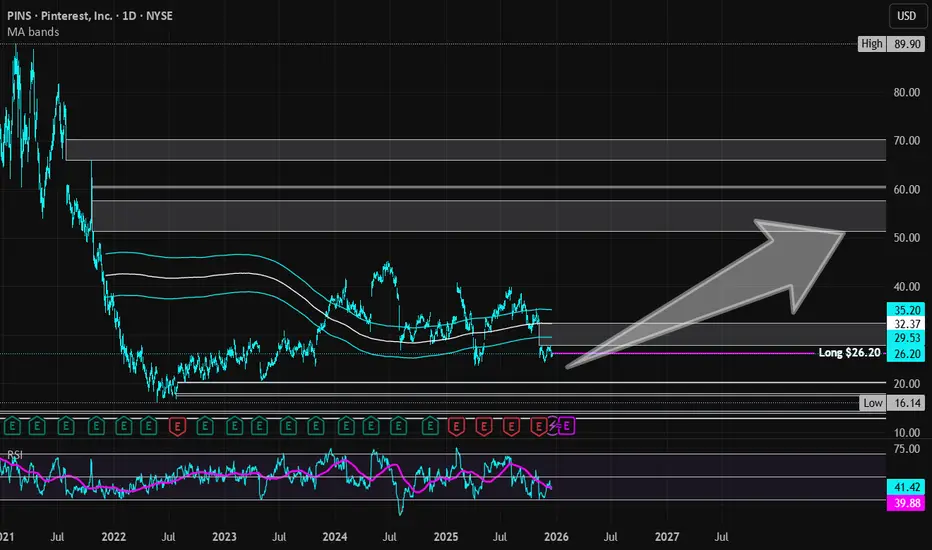Select the gray zone just below 60.00

[x=489, y=216]
